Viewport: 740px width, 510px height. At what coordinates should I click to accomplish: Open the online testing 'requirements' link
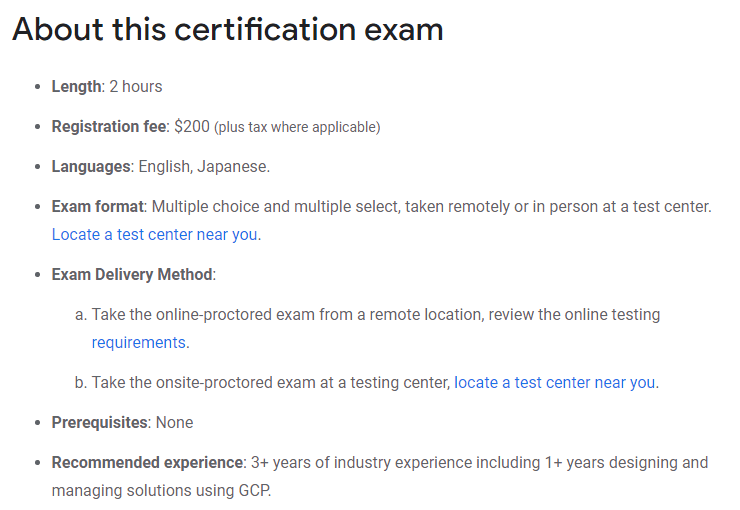[x=139, y=343]
